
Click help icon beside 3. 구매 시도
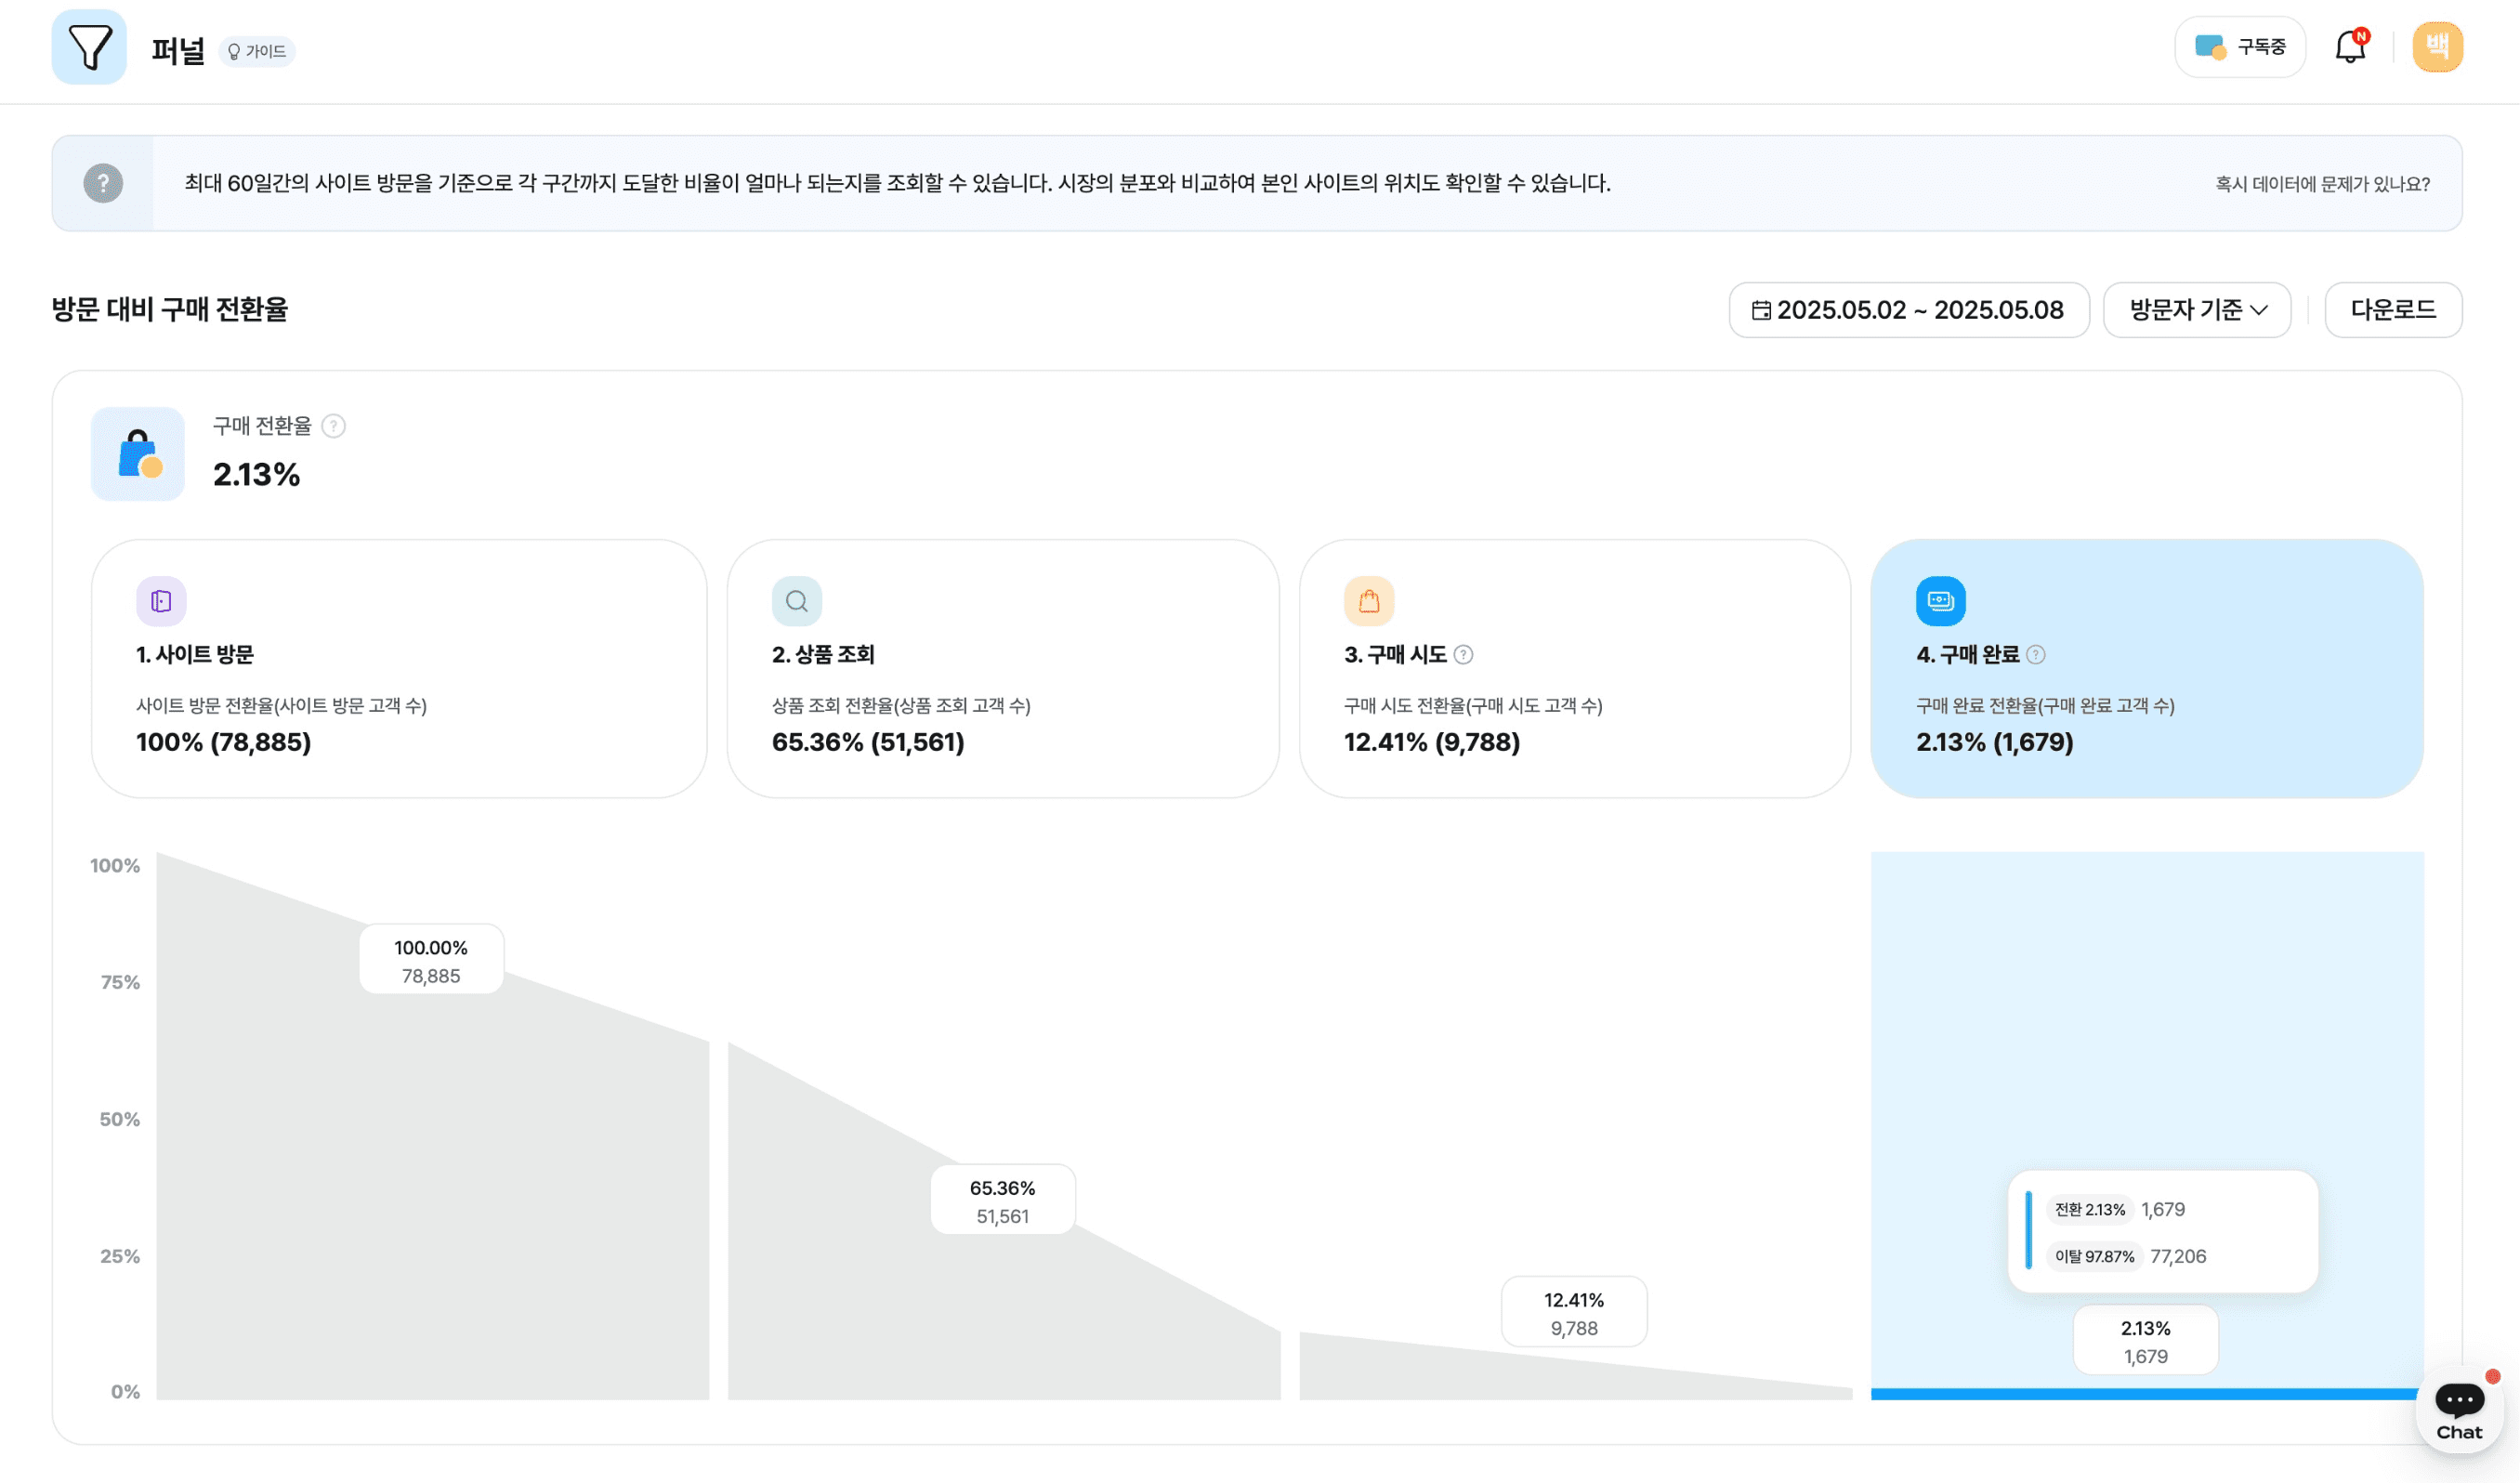click(1463, 655)
